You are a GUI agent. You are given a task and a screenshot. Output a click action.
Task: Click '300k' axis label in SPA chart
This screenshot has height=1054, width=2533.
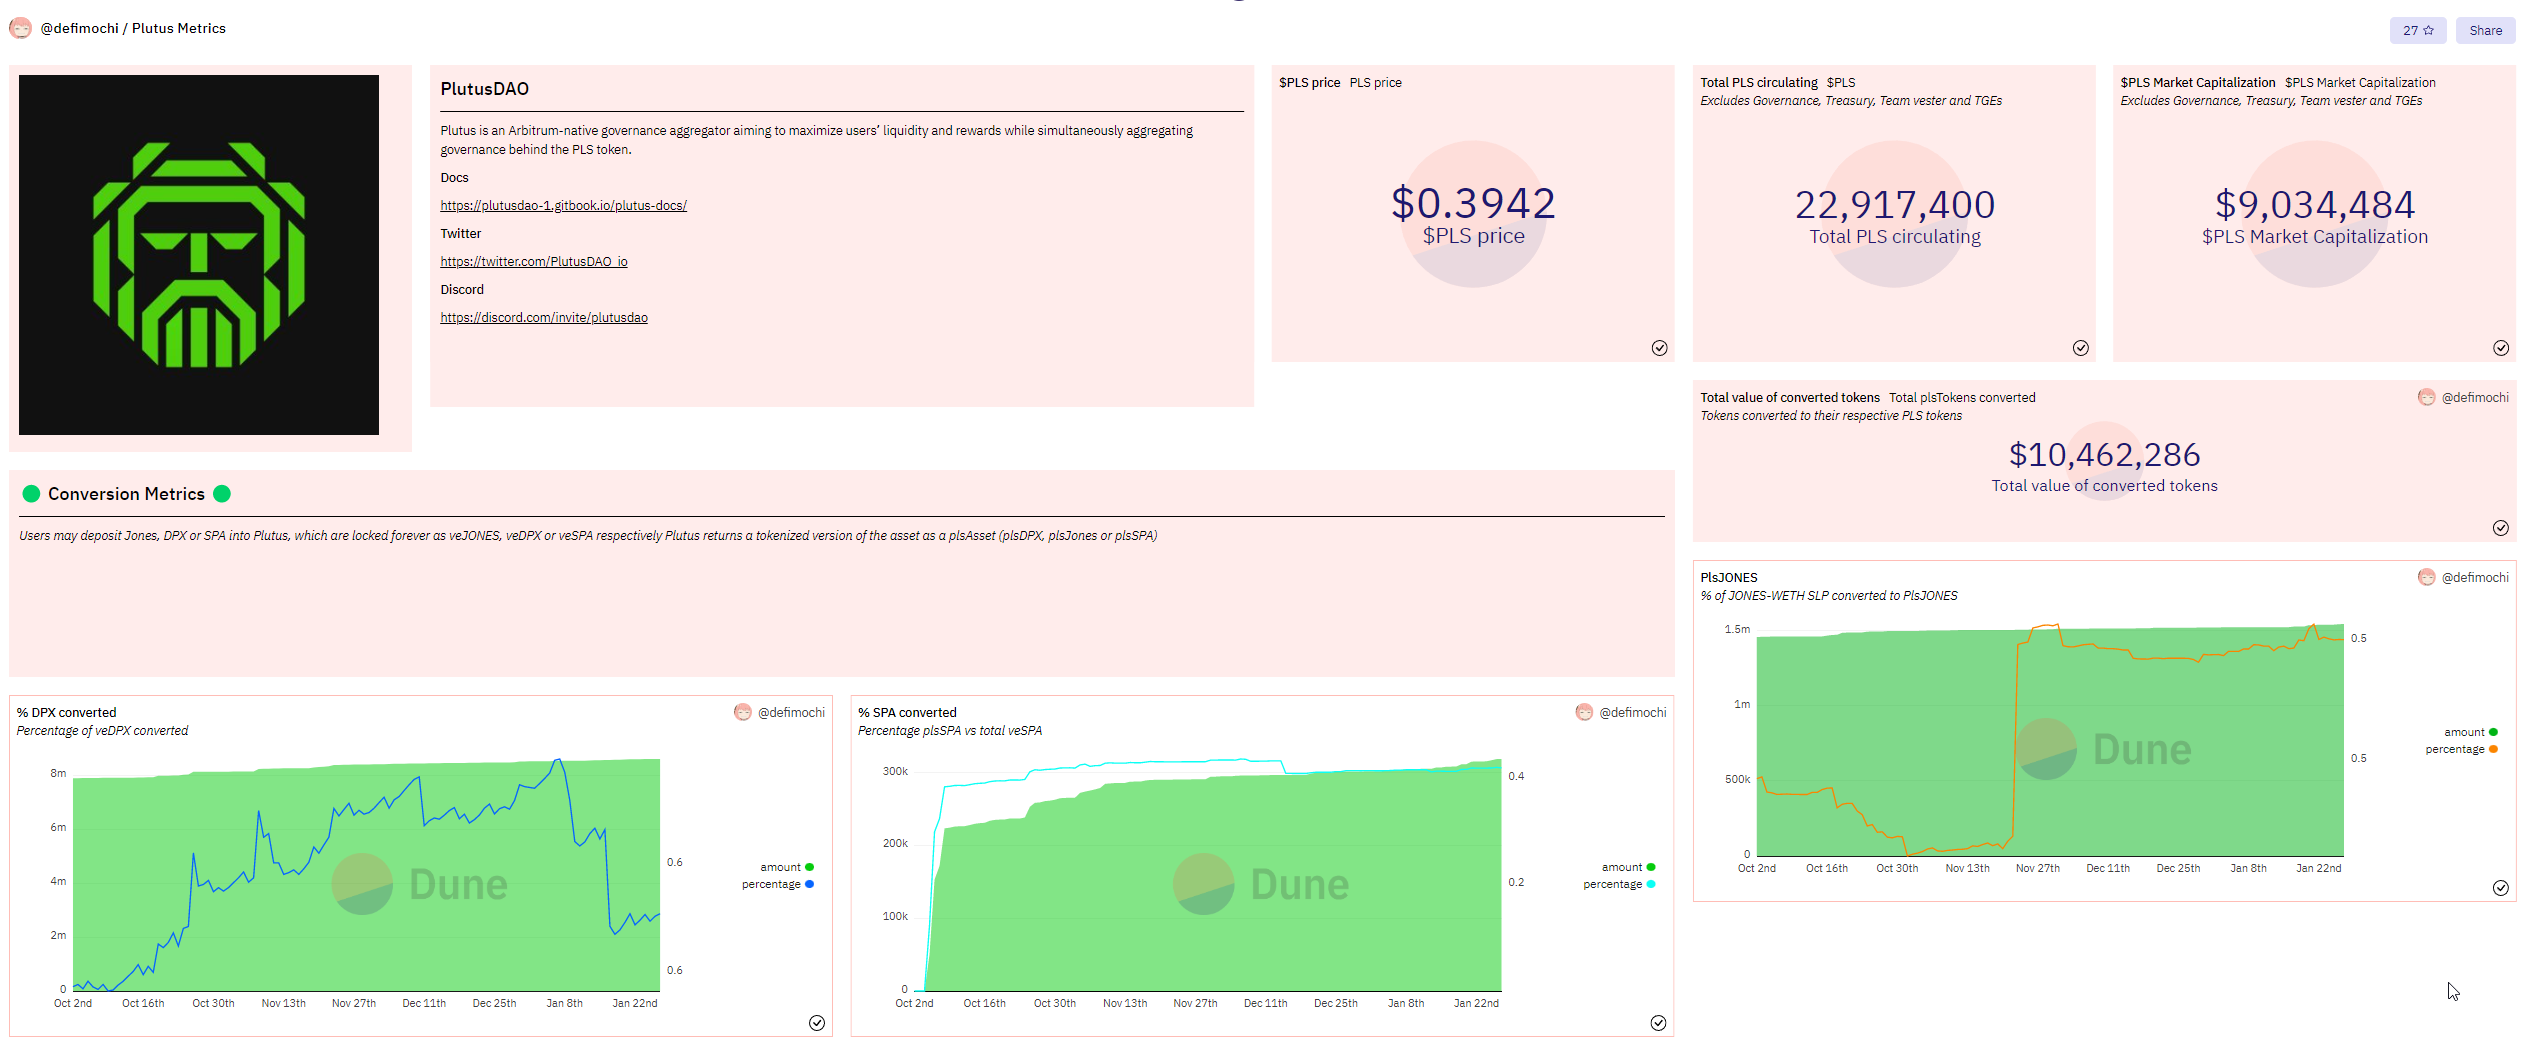[x=895, y=772]
